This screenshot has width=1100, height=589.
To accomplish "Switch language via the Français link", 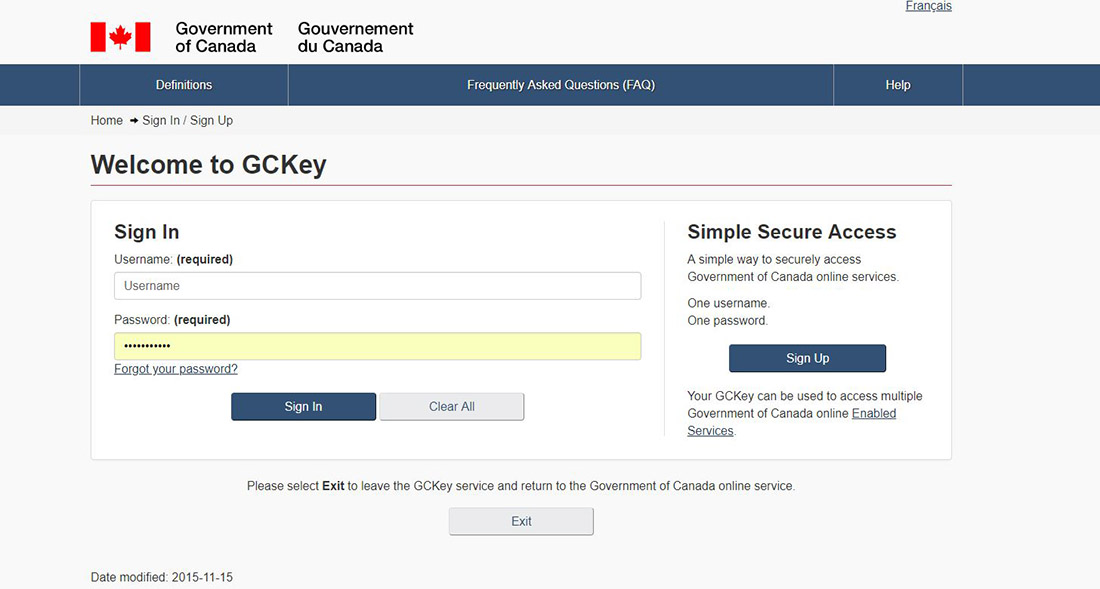I will [x=928, y=6].
